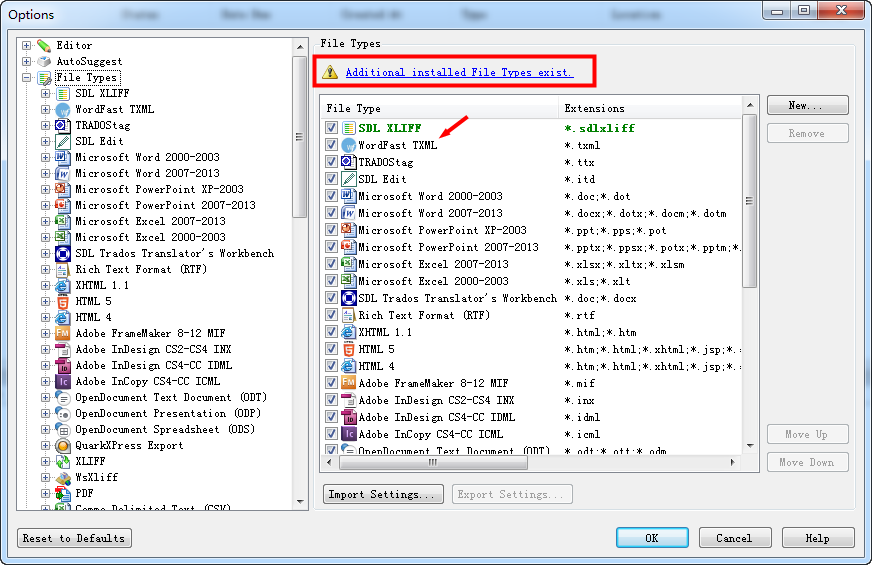Click the left tree vertical scrollbar thumb
This screenshot has height=565, width=872.
(x=300, y=137)
